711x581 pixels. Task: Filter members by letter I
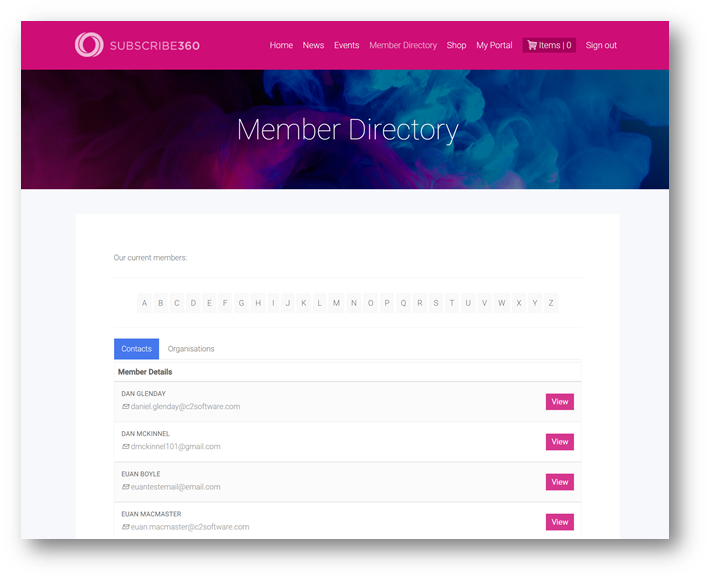(x=273, y=303)
